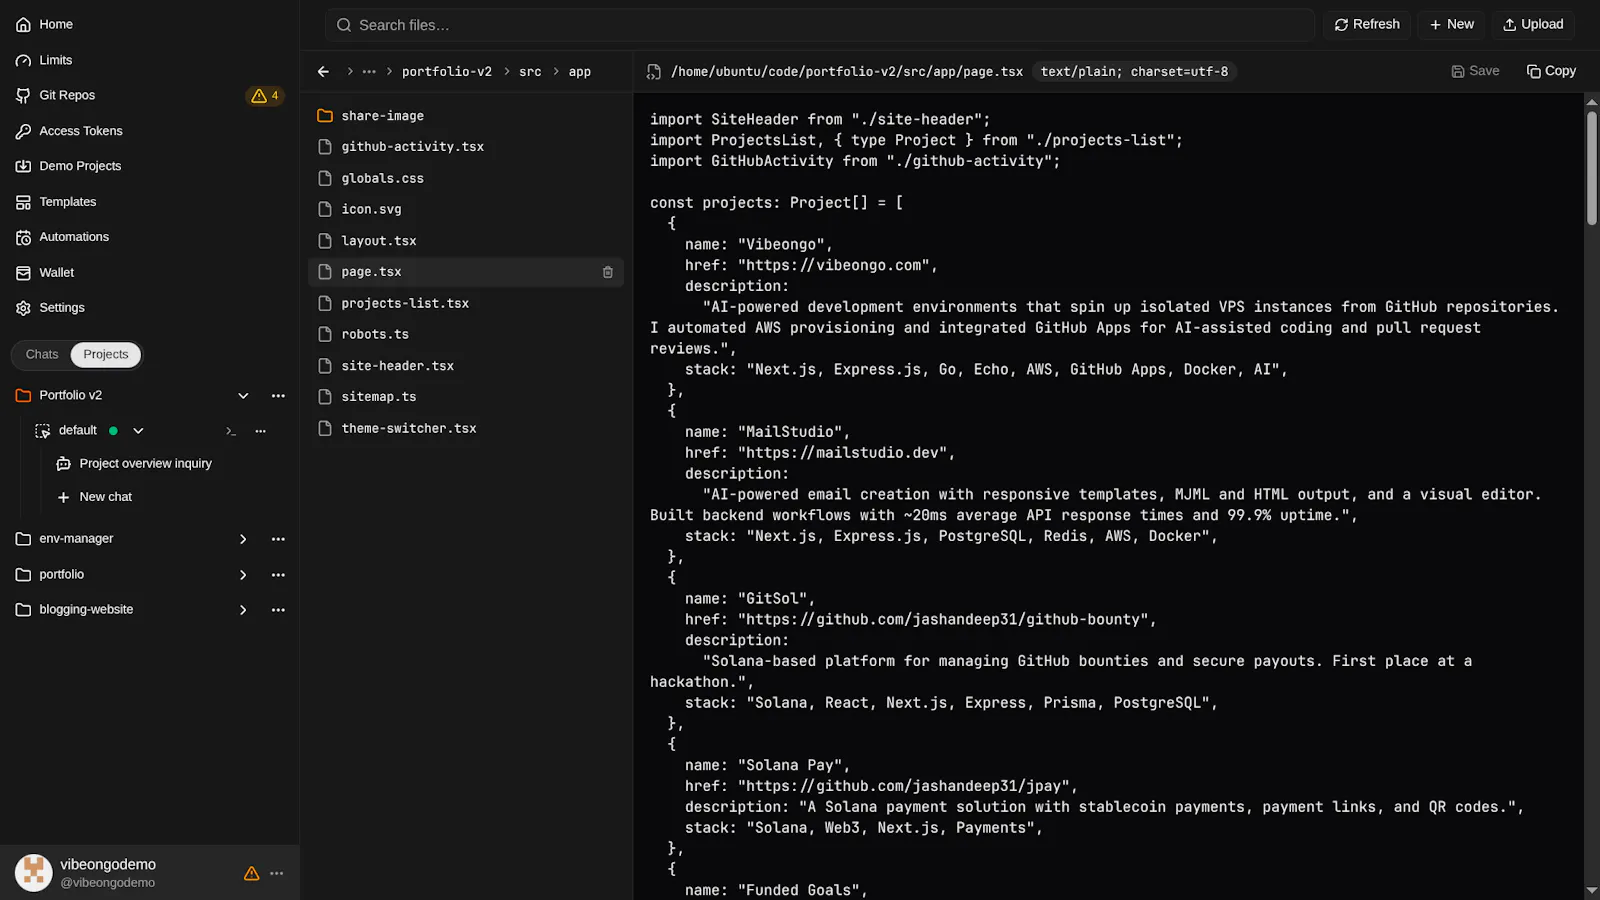This screenshot has width=1600, height=900.
Task: Click the default environment icon
Action: tap(43, 431)
